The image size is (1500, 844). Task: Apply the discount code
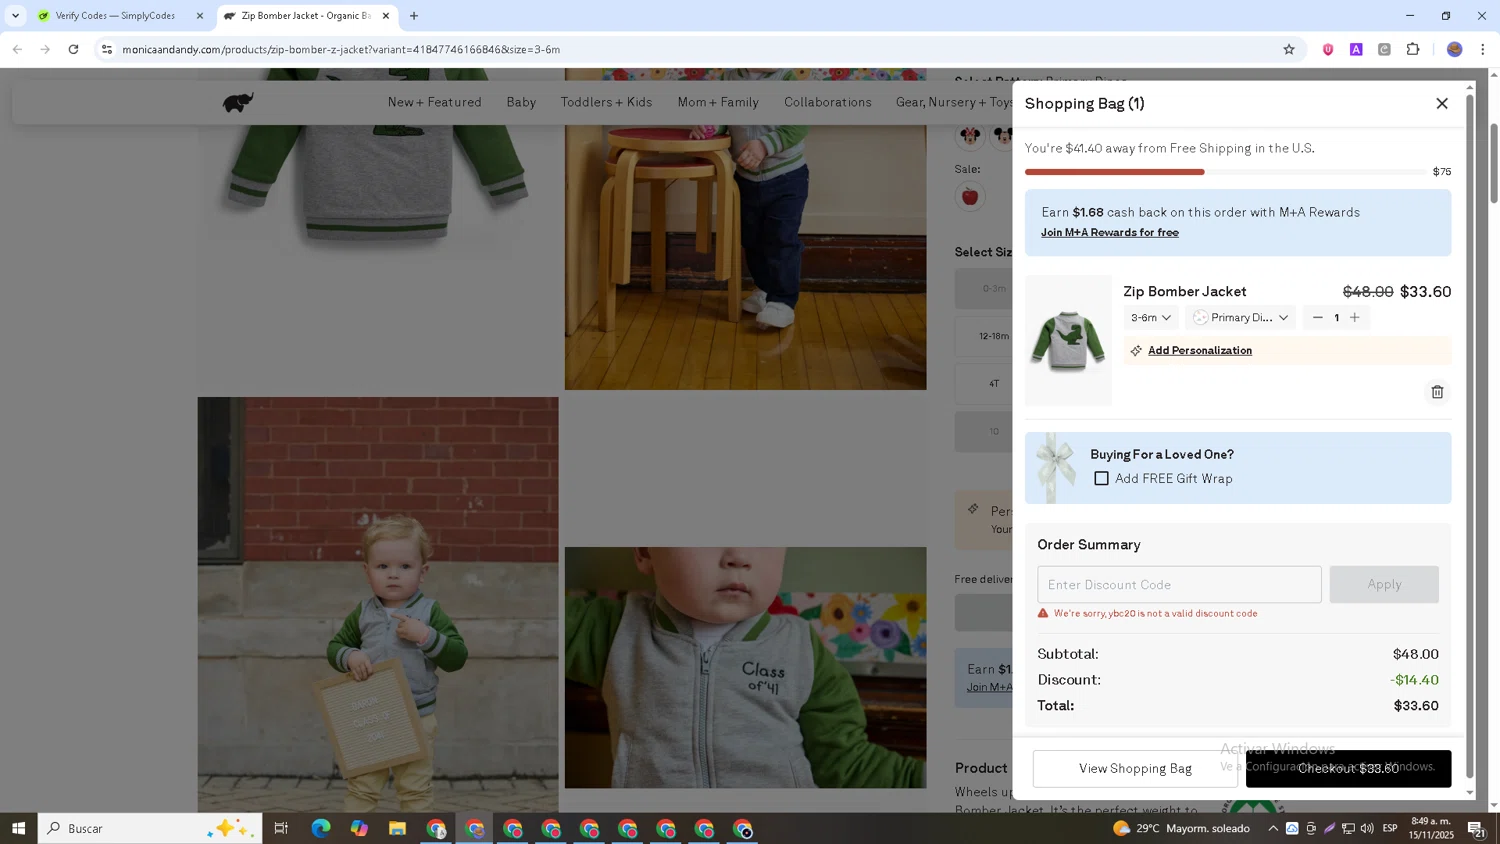(x=1384, y=585)
